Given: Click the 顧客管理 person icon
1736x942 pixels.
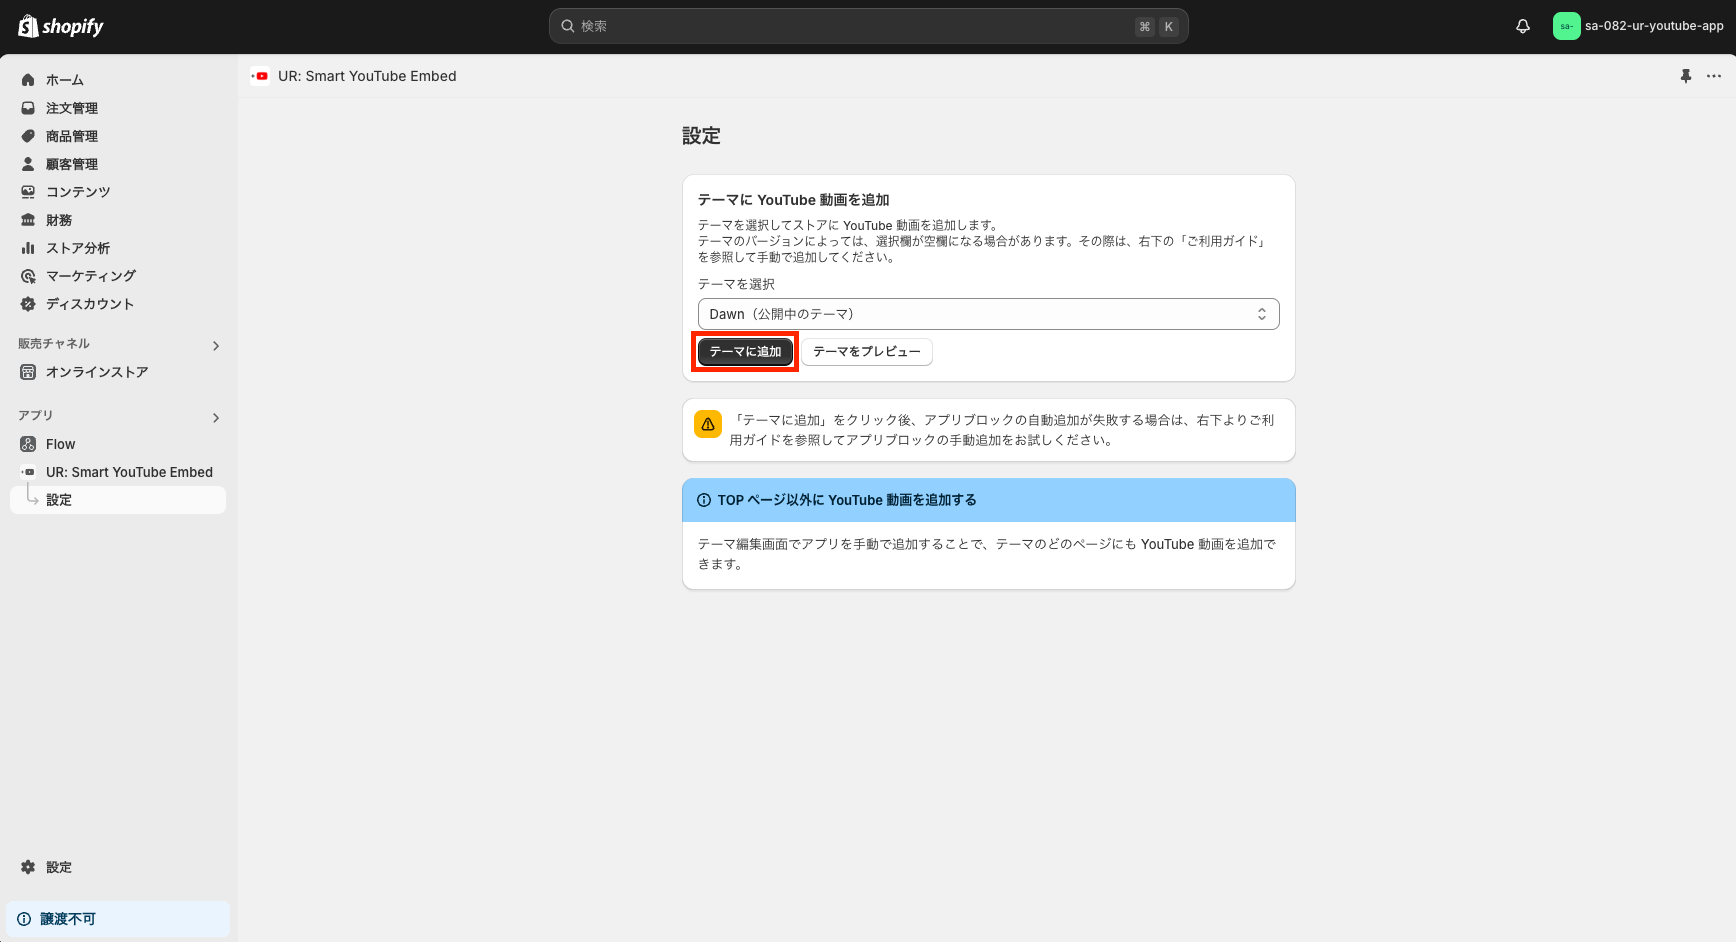Looking at the screenshot, I should click(x=27, y=164).
